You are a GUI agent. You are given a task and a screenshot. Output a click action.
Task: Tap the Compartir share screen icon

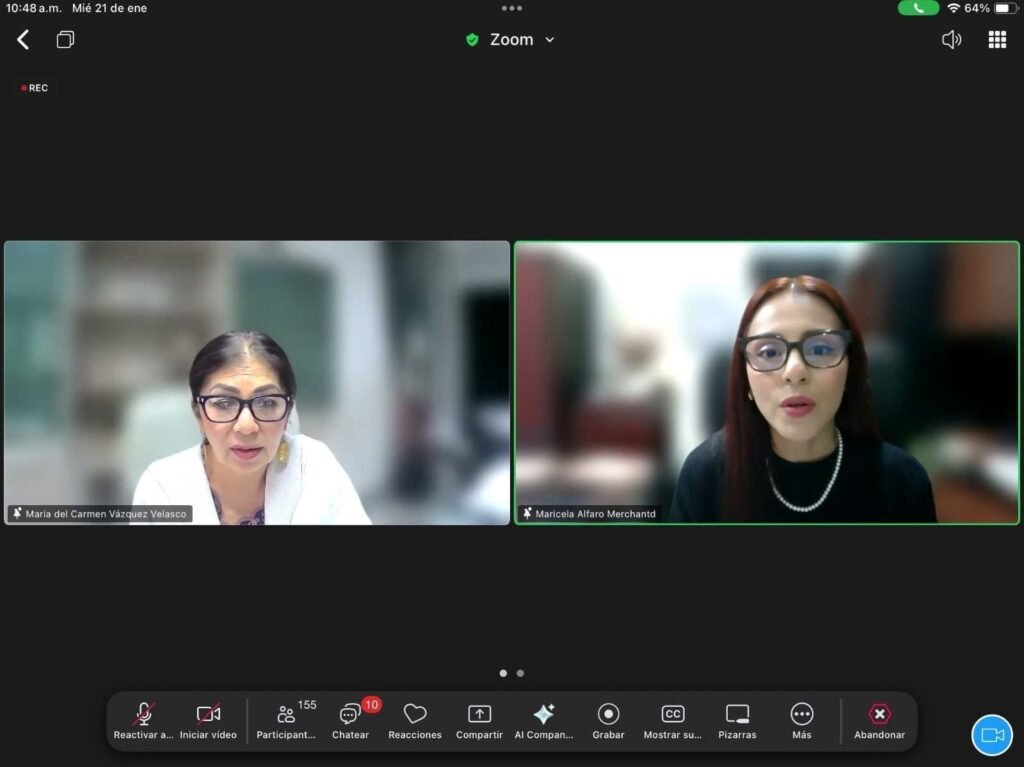[479, 720]
